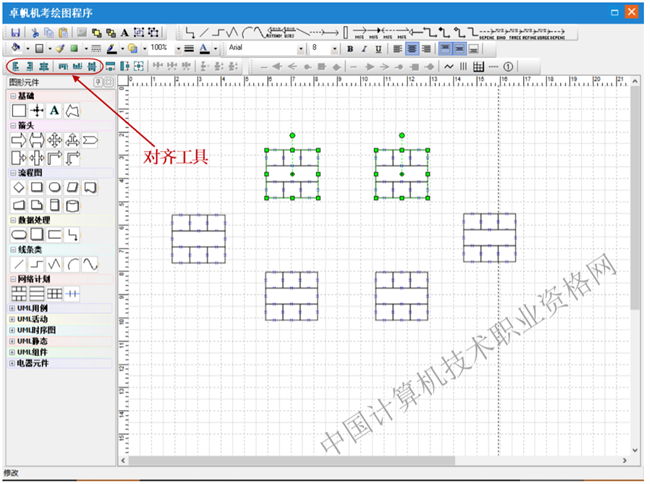The width and height of the screenshot is (650, 484).
Task: Open the Arial font name dropdown
Action: click(301, 48)
